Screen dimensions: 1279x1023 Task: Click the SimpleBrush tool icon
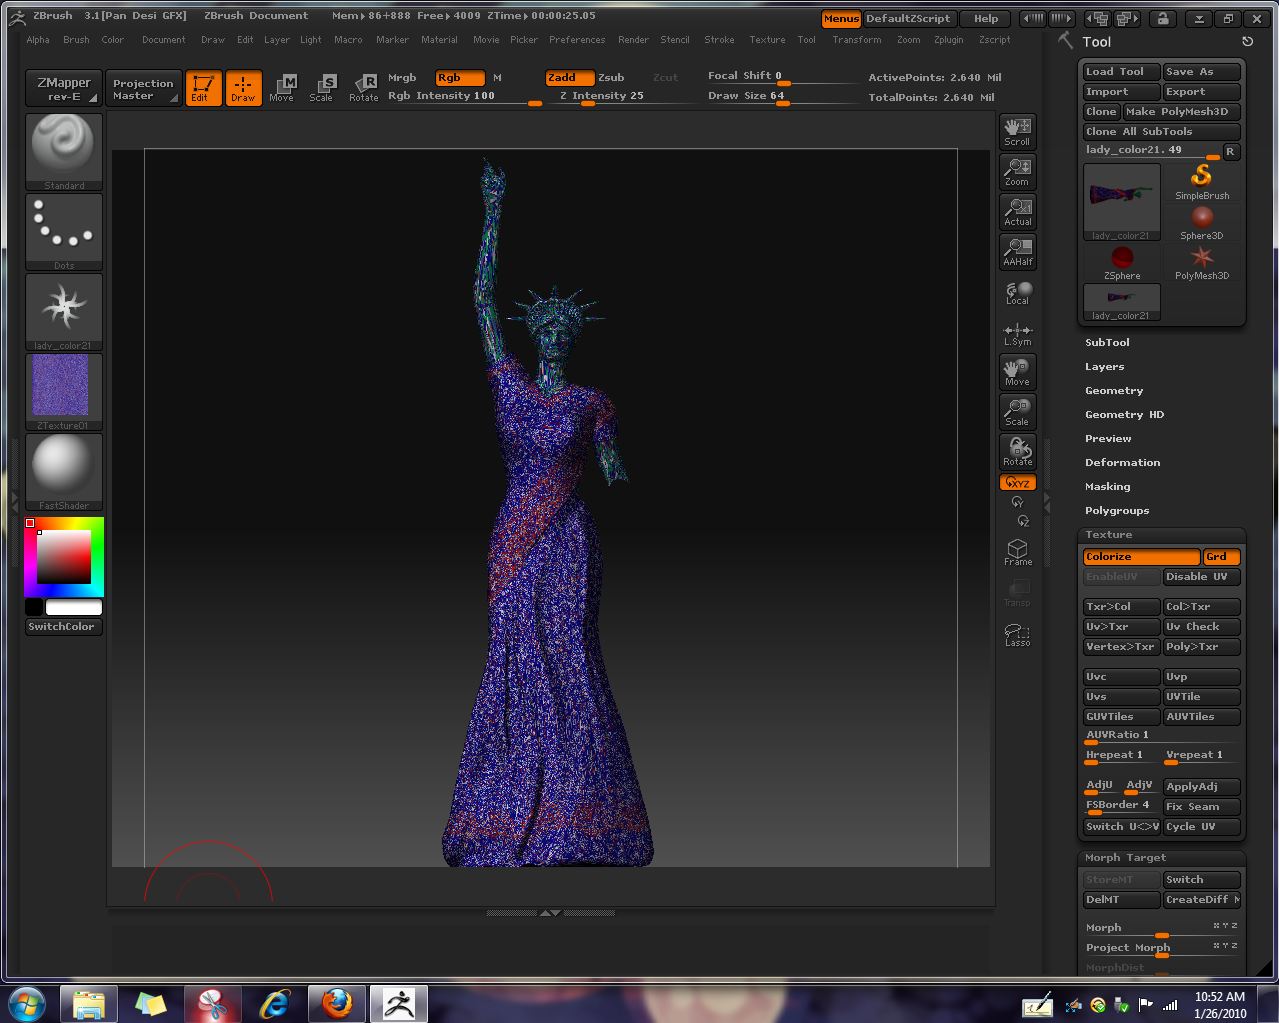tap(1201, 178)
